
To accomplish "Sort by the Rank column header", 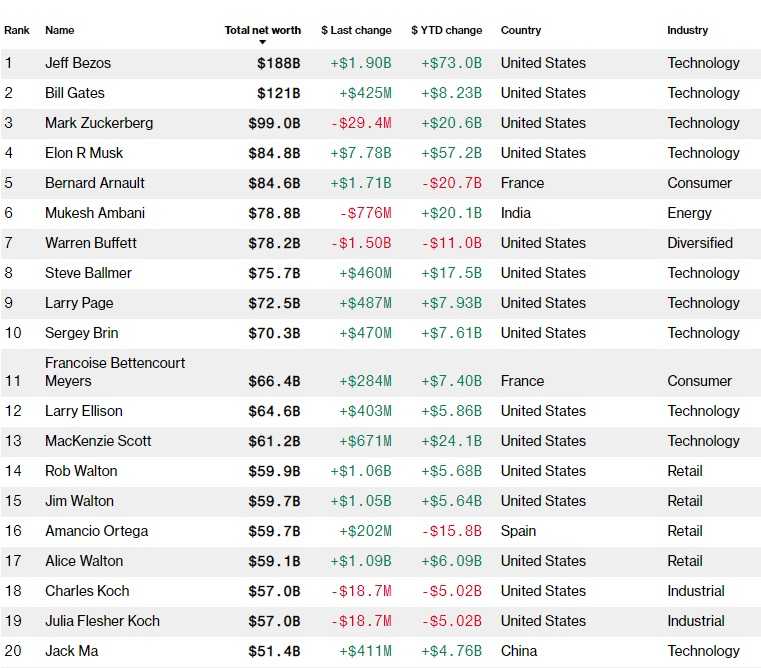I will click(17, 30).
